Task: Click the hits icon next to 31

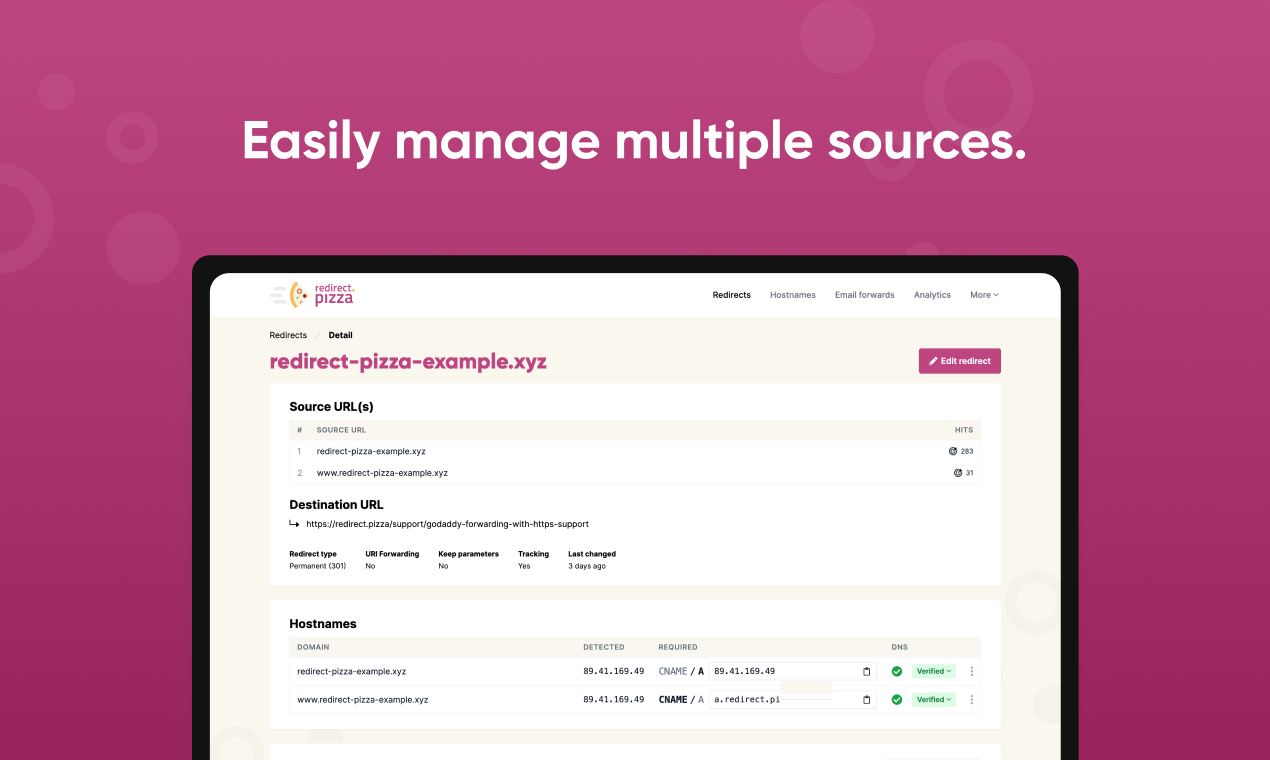Action: [957, 473]
